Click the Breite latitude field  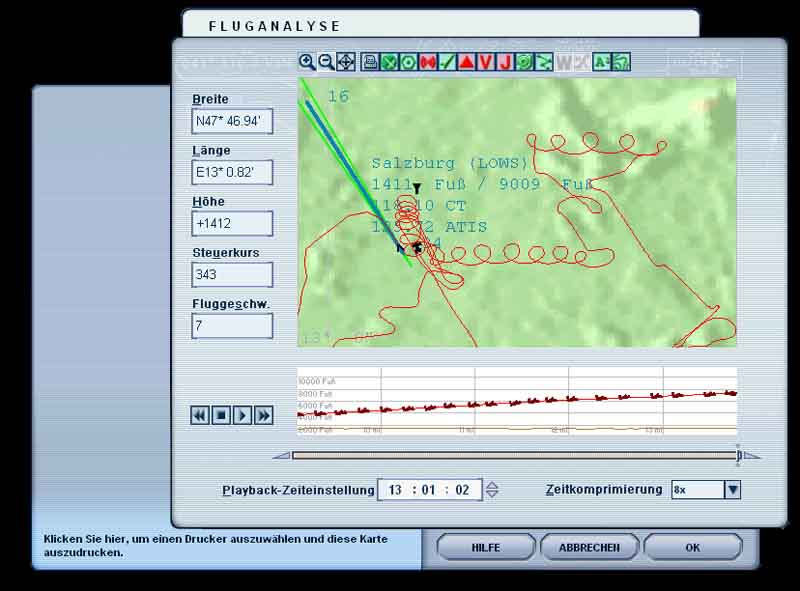(232, 121)
